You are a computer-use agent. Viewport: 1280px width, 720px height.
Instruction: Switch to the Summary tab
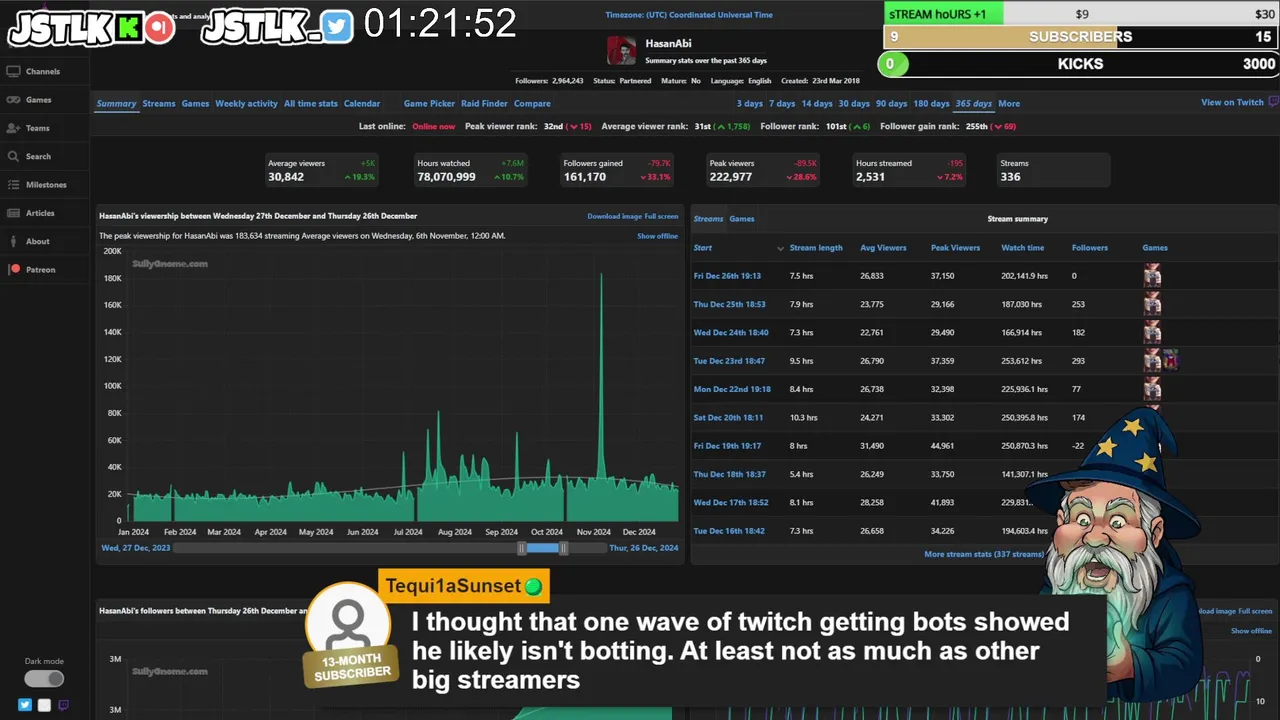tap(116, 103)
